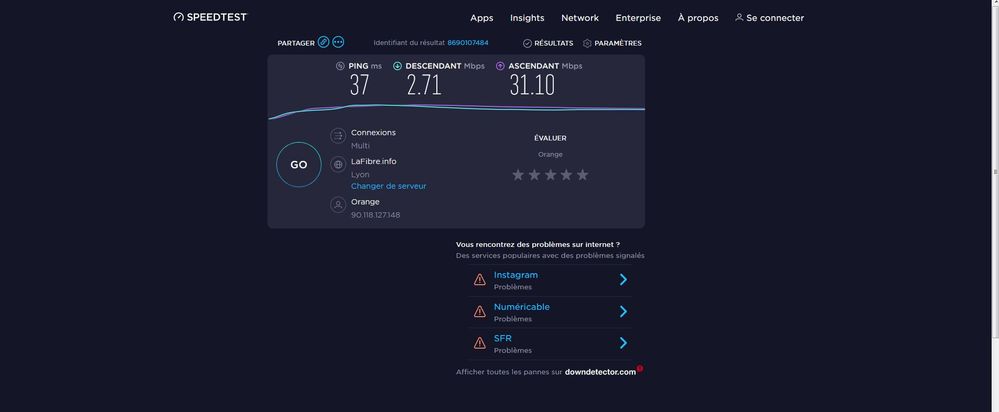Click the SFR warning triangle icon

click(x=480, y=343)
